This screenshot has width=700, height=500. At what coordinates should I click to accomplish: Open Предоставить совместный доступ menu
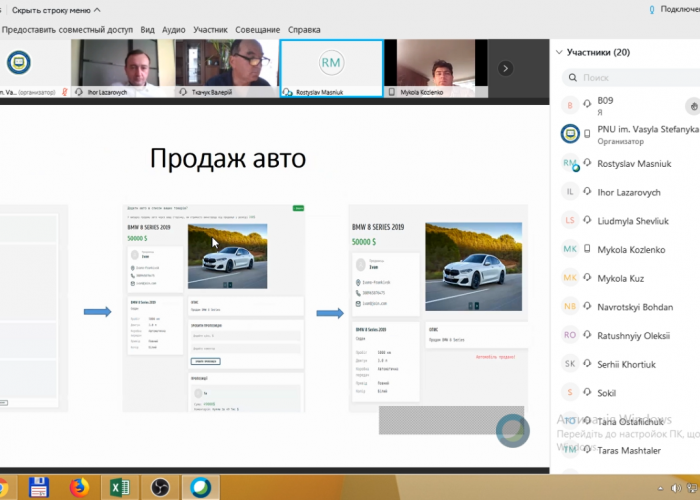pos(67,30)
